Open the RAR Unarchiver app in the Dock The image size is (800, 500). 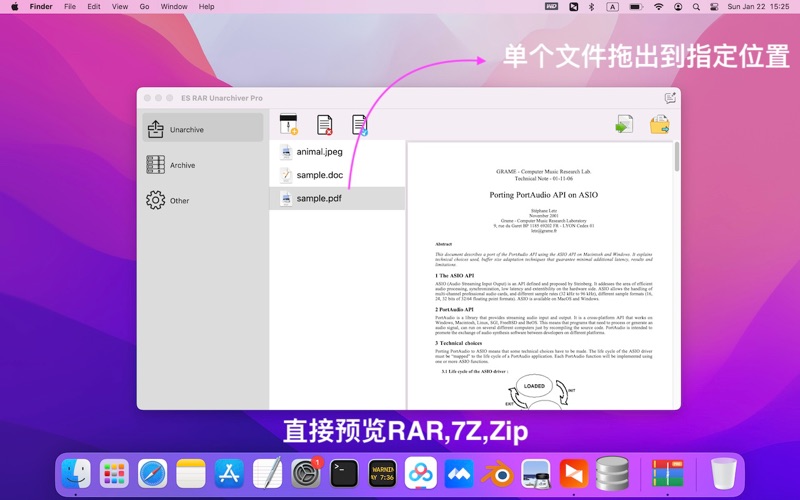pyautogui.click(x=667, y=473)
